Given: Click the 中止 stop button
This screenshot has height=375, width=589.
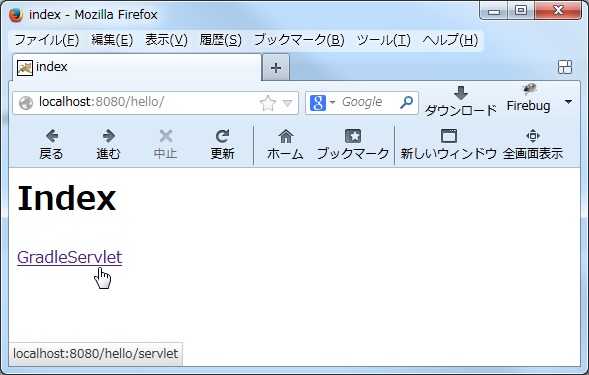Looking at the screenshot, I should coord(165,144).
